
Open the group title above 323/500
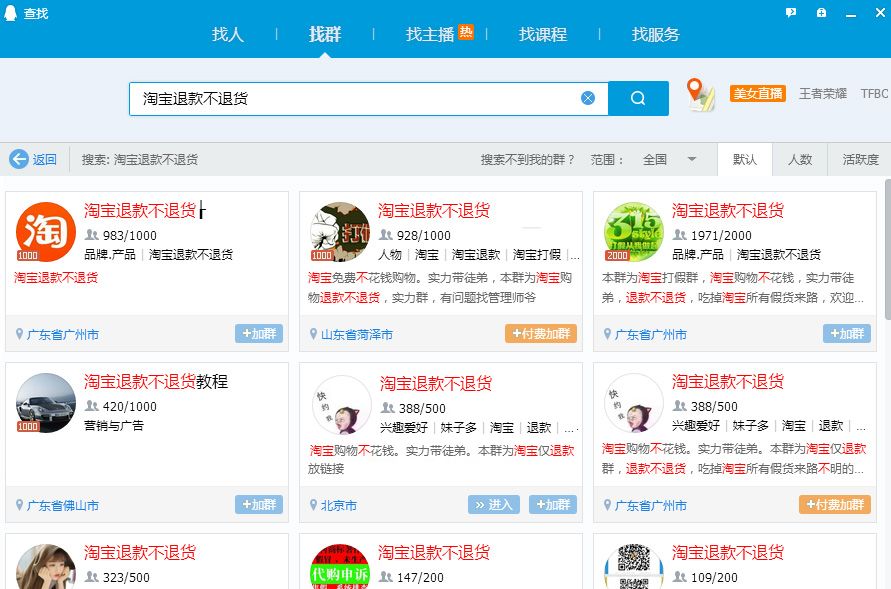point(140,552)
